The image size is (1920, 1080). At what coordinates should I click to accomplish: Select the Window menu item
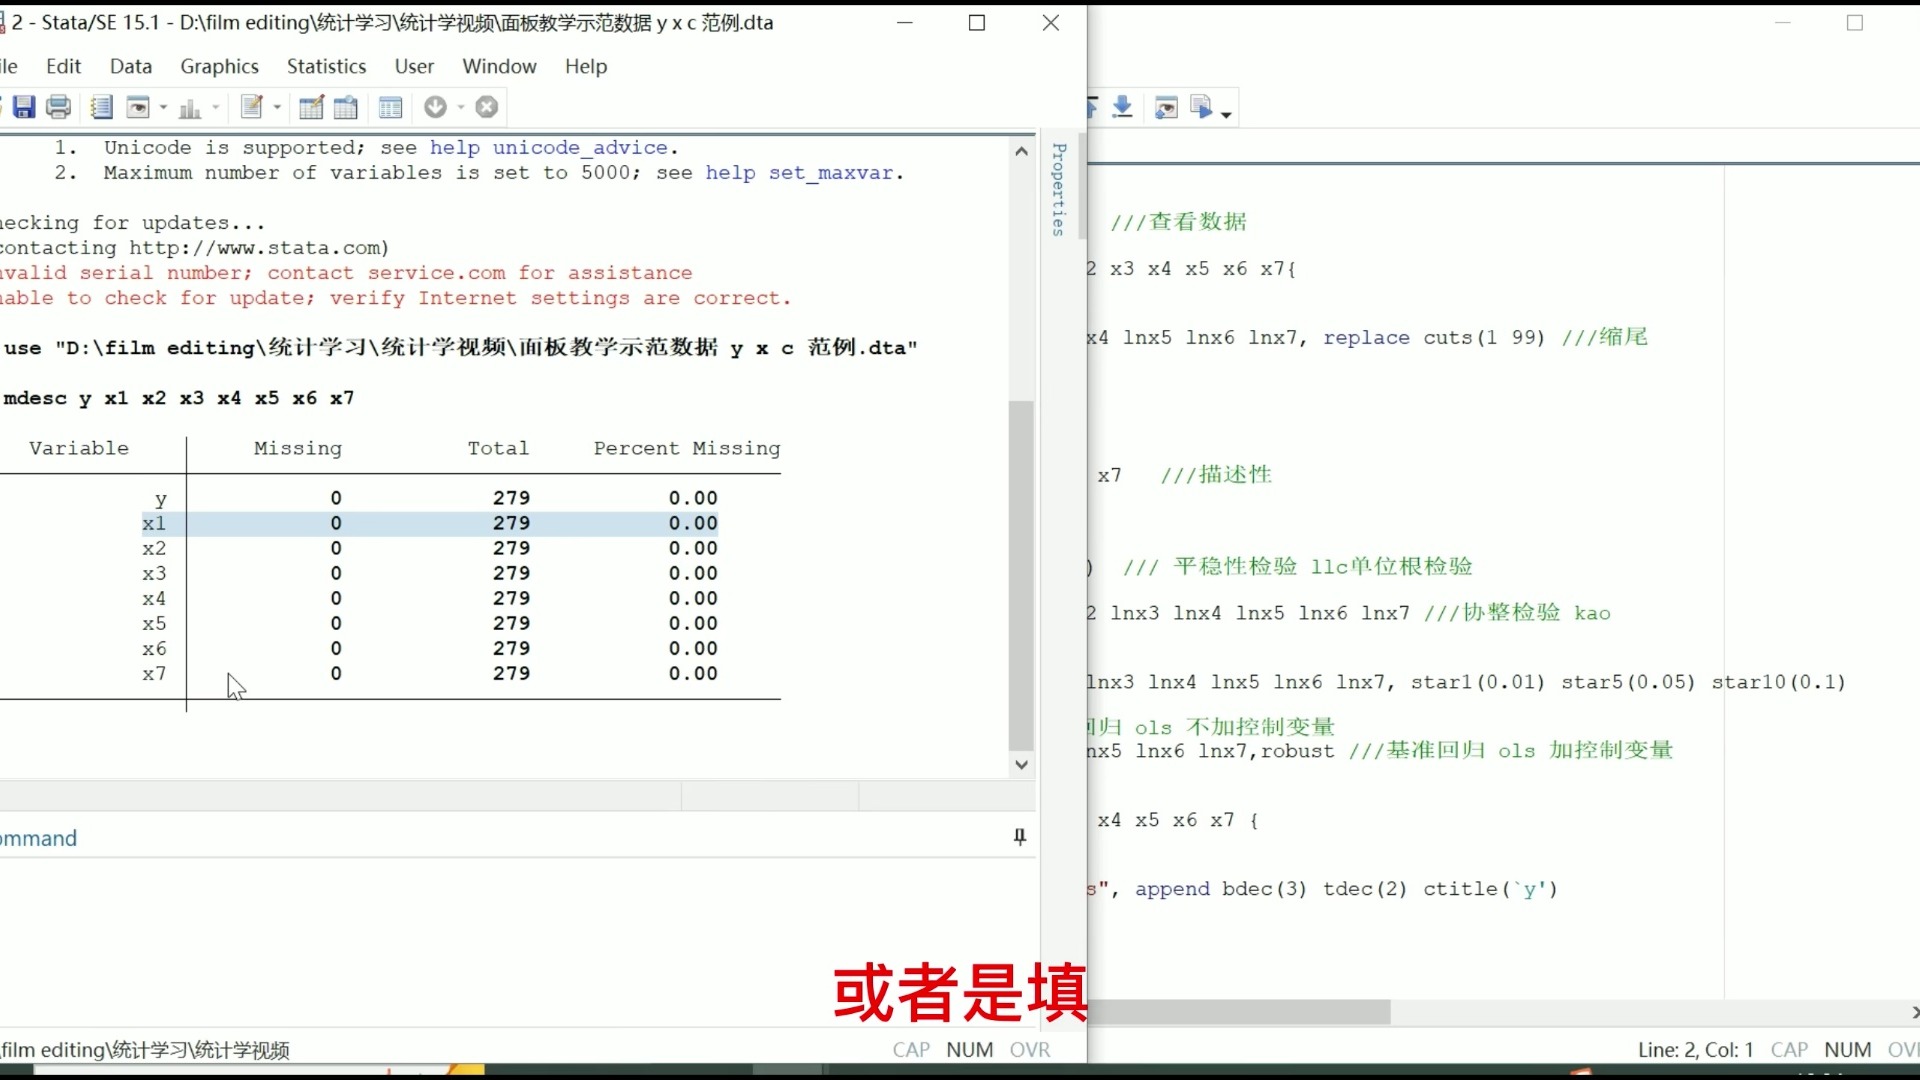(x=498, y=66)
